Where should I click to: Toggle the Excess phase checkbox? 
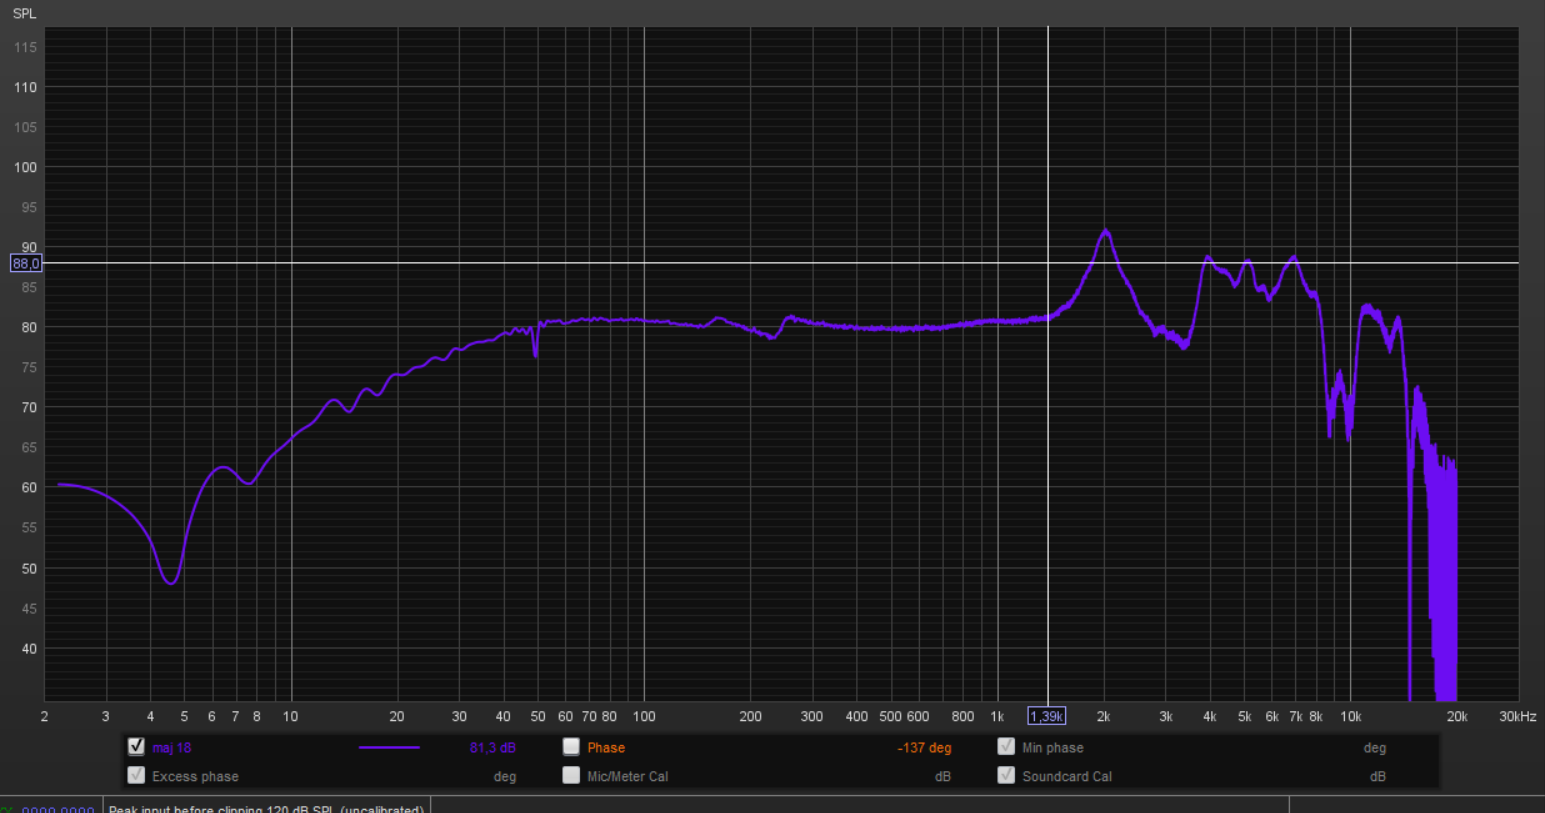pyautogui.click(x=135, y=775)
